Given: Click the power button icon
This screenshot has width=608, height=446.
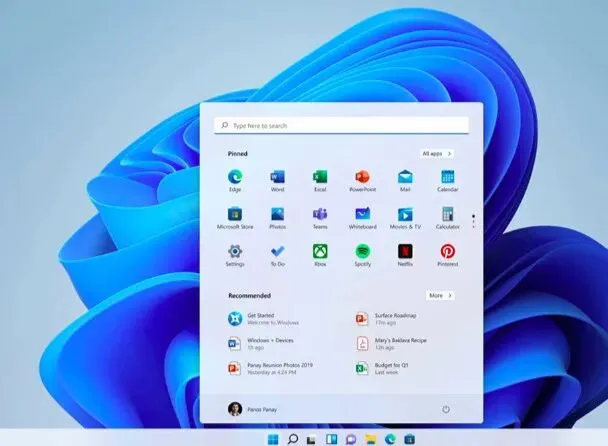Looking at the screenshot, I should (x=446, y=409).
